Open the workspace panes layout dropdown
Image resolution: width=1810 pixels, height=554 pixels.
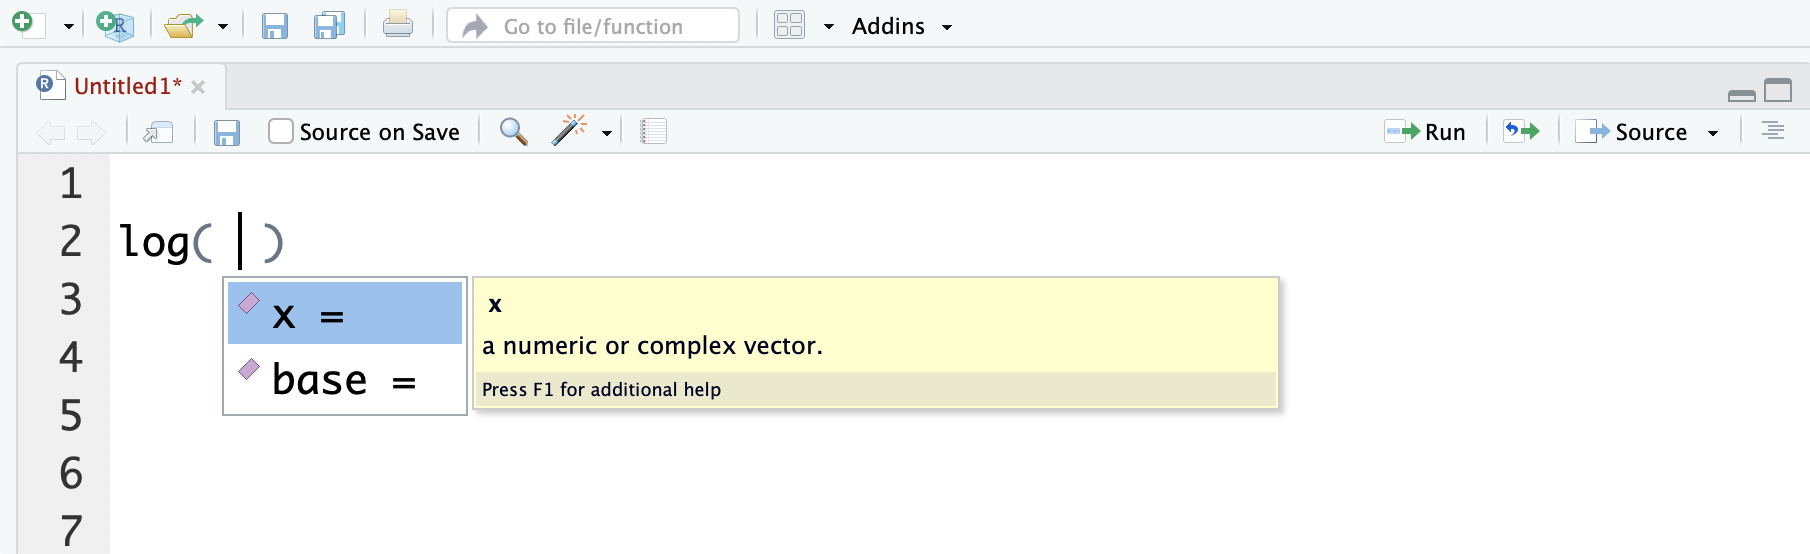click(x=829, y=27)
